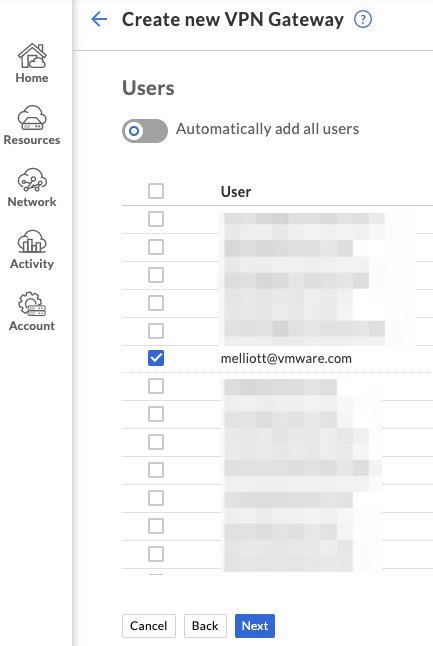The width and height of the screenshot is (433, 646).
Task: Open the Account settings icon
Action: tap(32, 304)
